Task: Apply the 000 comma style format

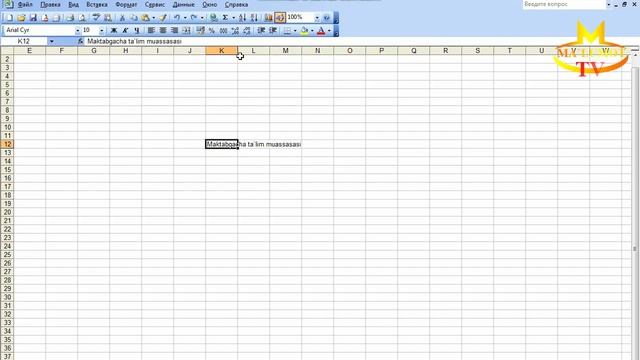Action: pyautogui.click(x=223, y=30)
